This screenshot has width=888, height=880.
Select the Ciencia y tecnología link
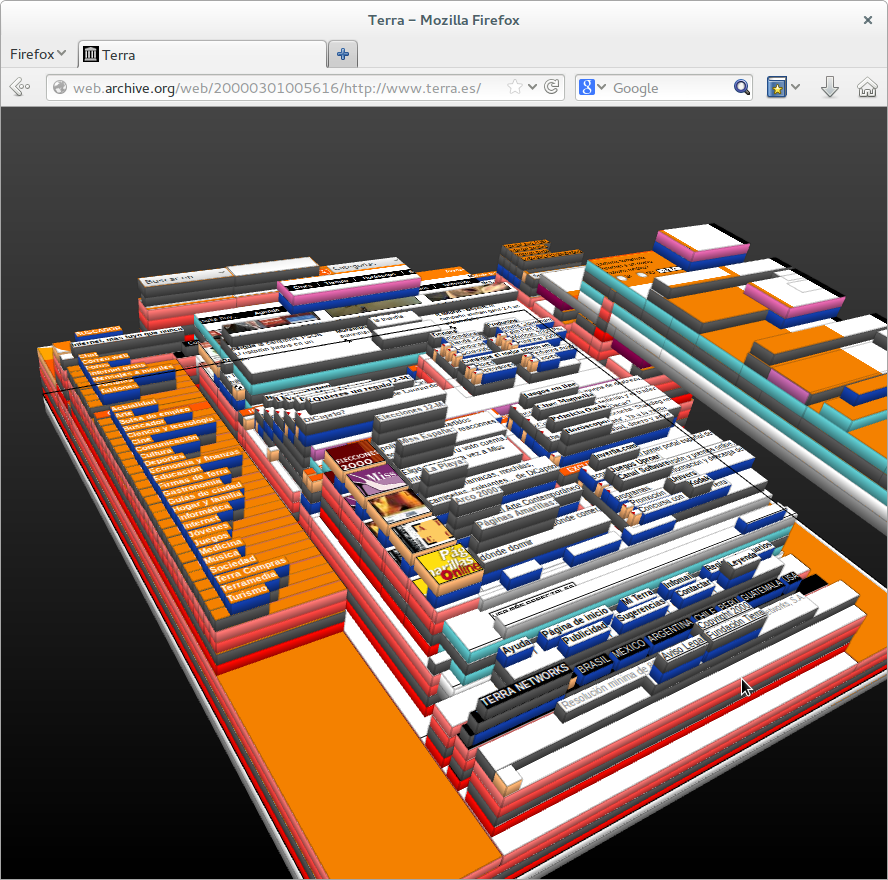tap(171, 426)
